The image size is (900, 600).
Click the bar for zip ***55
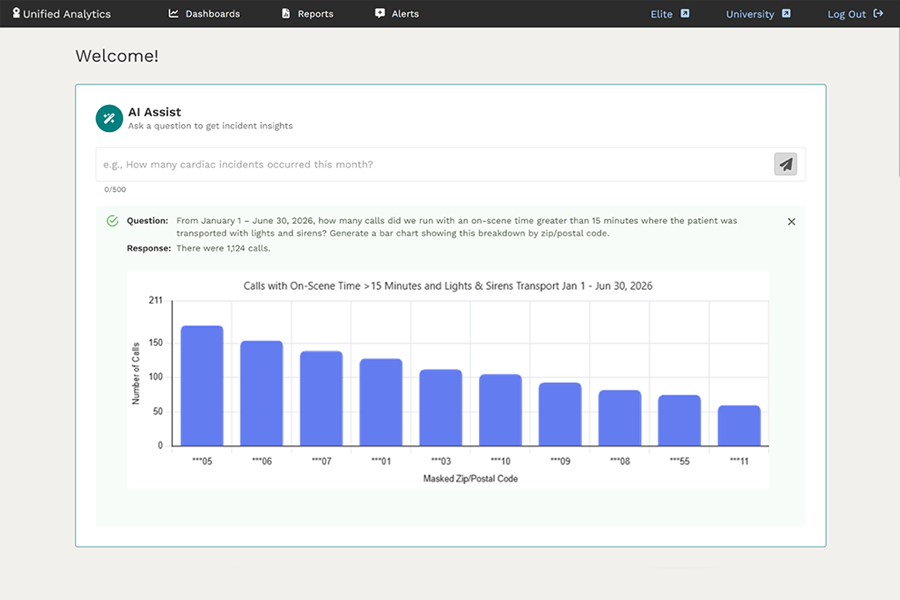pyautogui.click(x=680, y=420)
